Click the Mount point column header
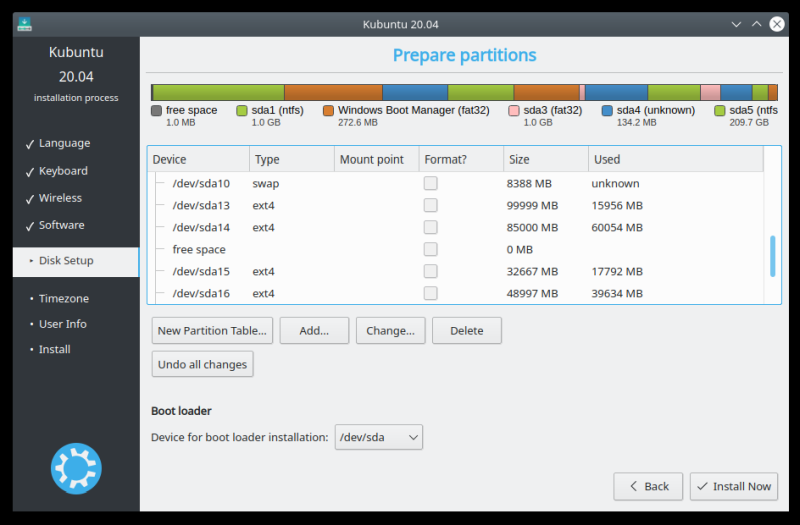This screenshot has width=800, height=525. (377, 159)
